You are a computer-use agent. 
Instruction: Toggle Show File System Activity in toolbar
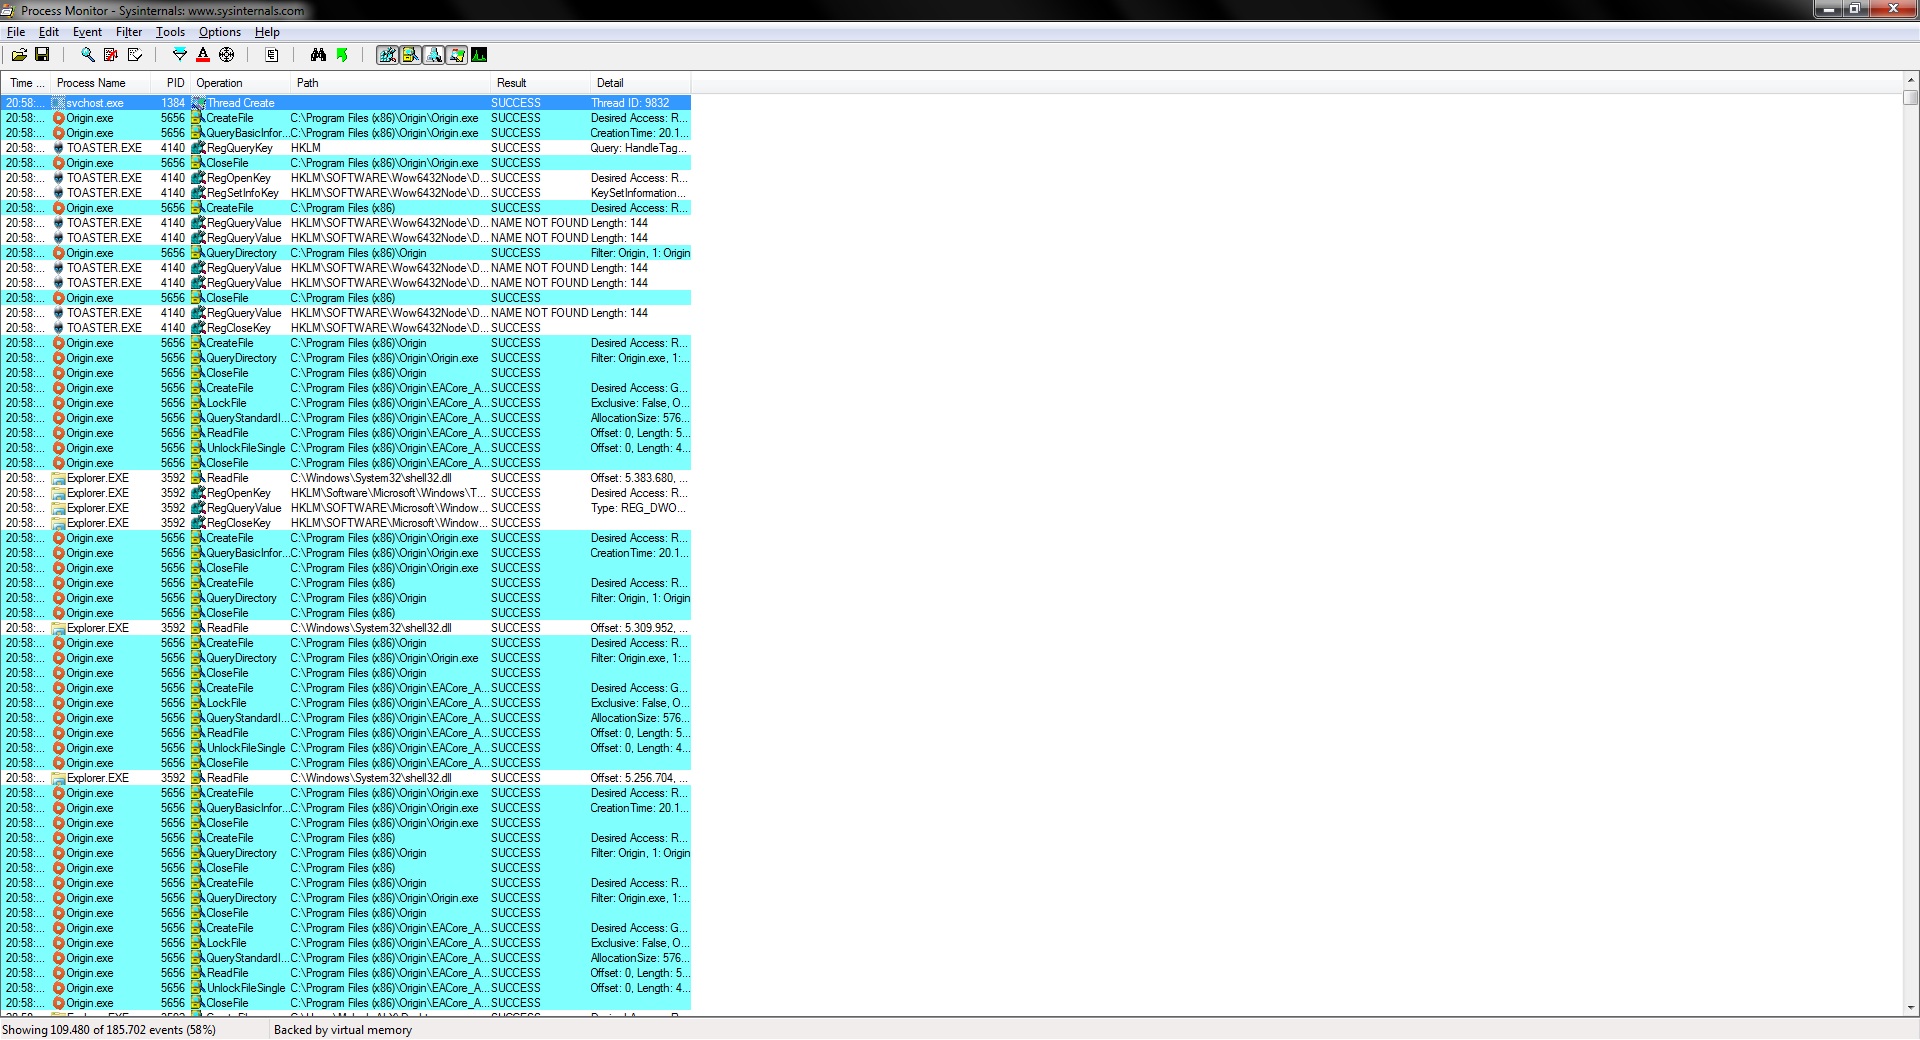tap(410, 55)
